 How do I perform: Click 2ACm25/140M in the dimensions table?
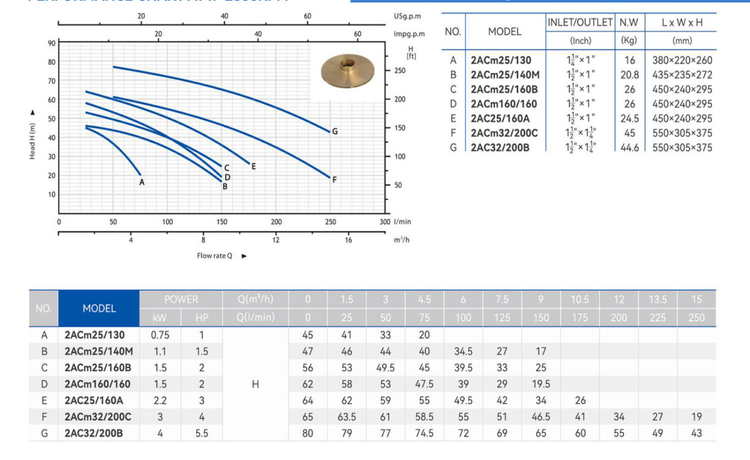point(505,75)
